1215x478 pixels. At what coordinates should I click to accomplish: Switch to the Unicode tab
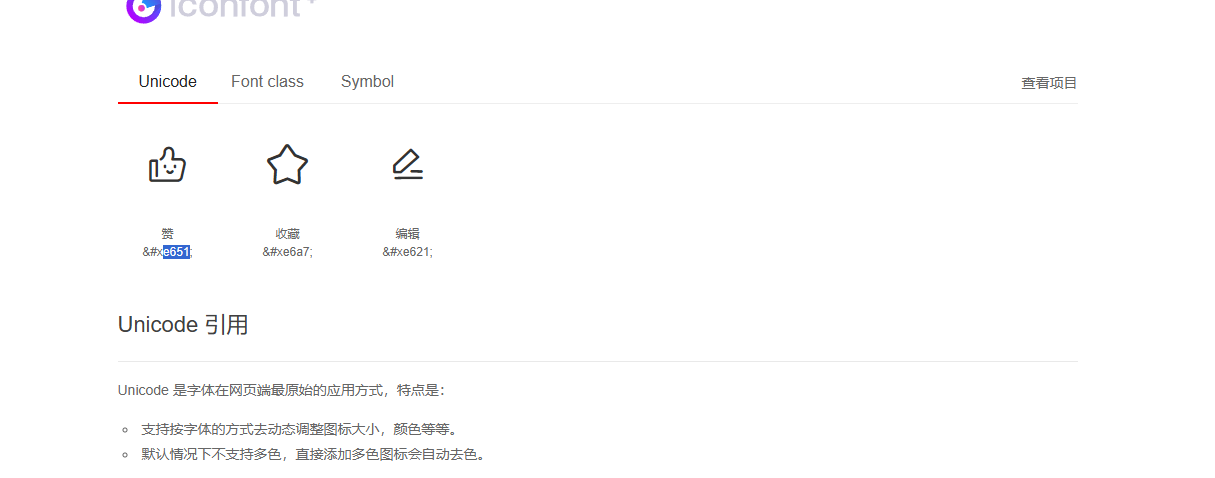(167, 82)
